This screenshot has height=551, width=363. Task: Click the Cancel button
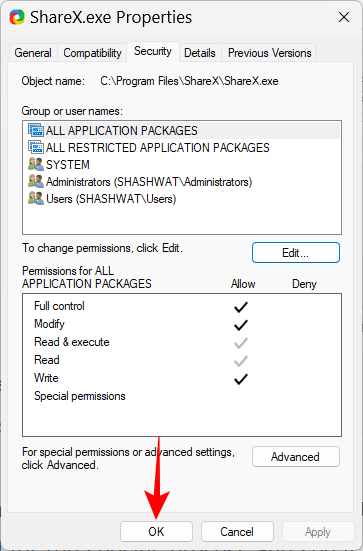[x=237, y=531]
